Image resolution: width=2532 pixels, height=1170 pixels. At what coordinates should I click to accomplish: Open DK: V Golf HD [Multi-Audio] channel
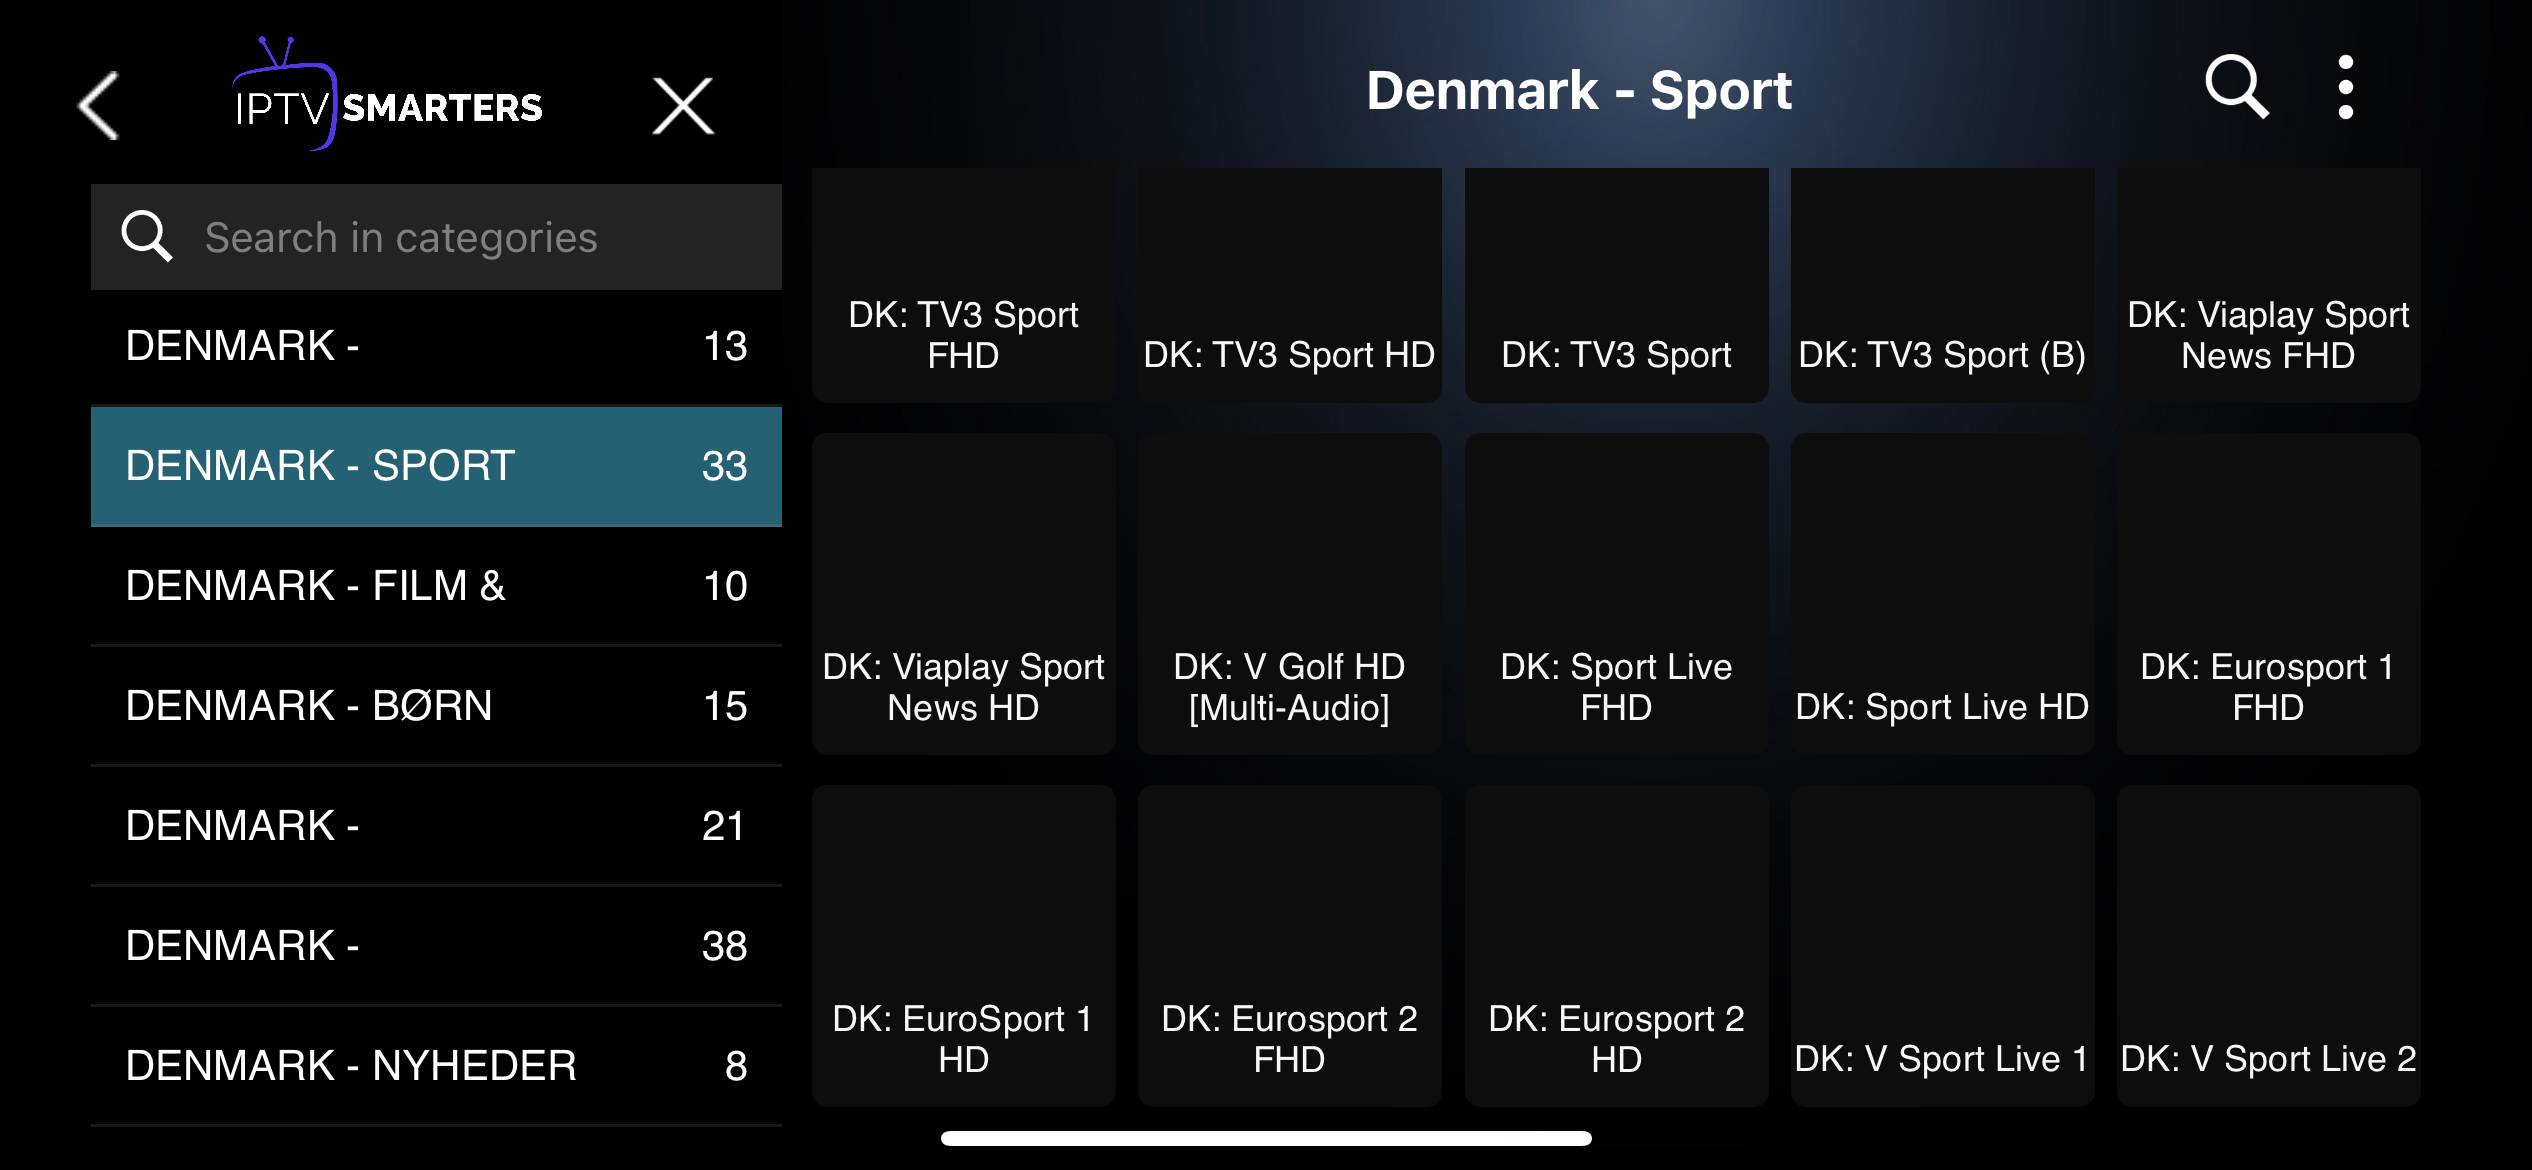click(1289, 594)
